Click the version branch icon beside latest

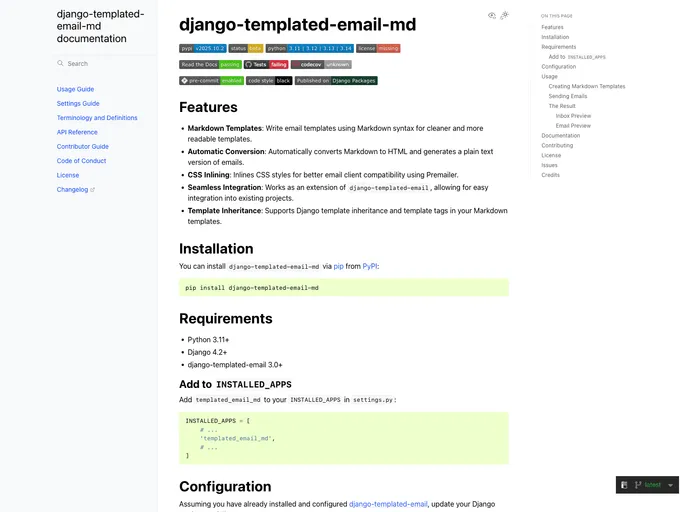[638, 485]
